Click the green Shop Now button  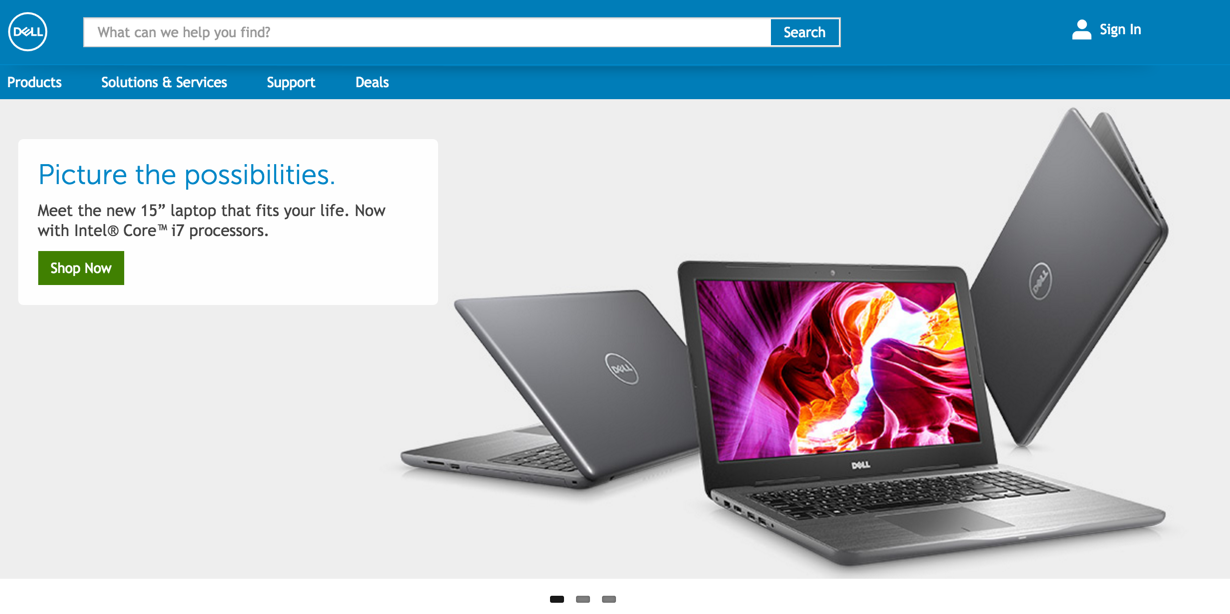click(x=81, y=268)
